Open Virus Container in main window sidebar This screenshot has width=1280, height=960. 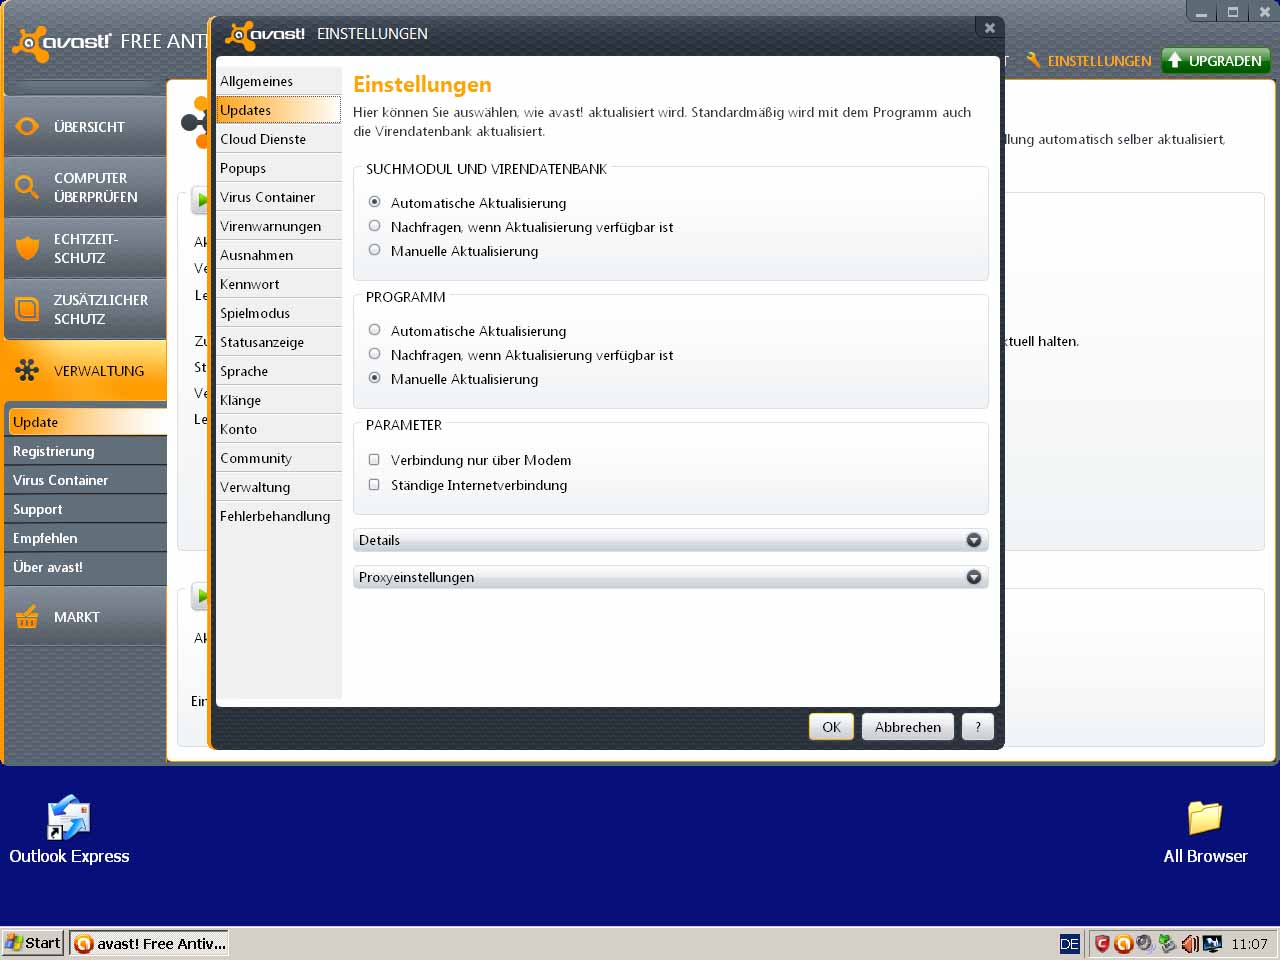coord(85,480)
